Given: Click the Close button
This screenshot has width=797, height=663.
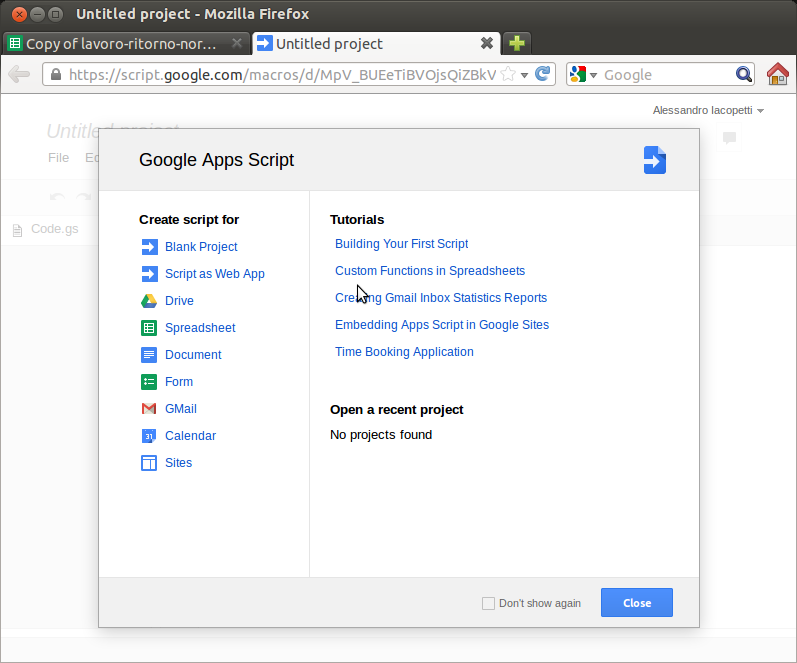Looking at the screenshot, I should coord(637,602).
